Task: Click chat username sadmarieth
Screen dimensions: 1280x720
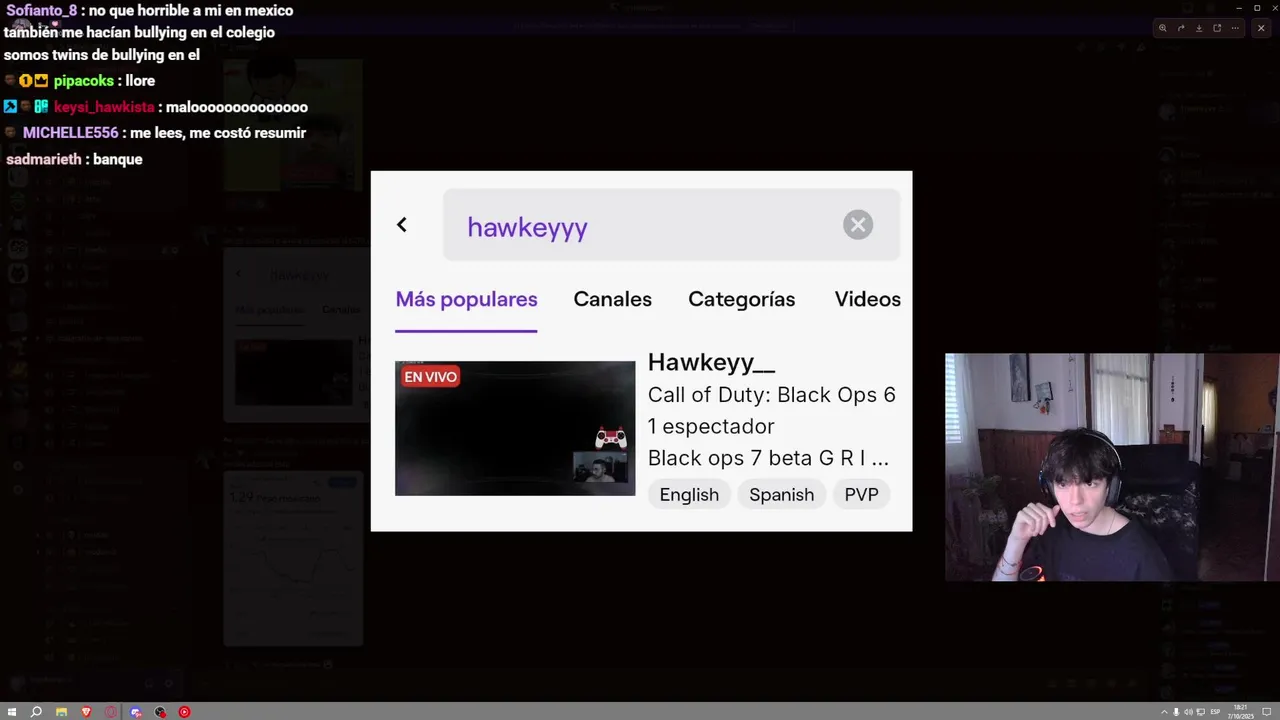Action: point(44,159)
